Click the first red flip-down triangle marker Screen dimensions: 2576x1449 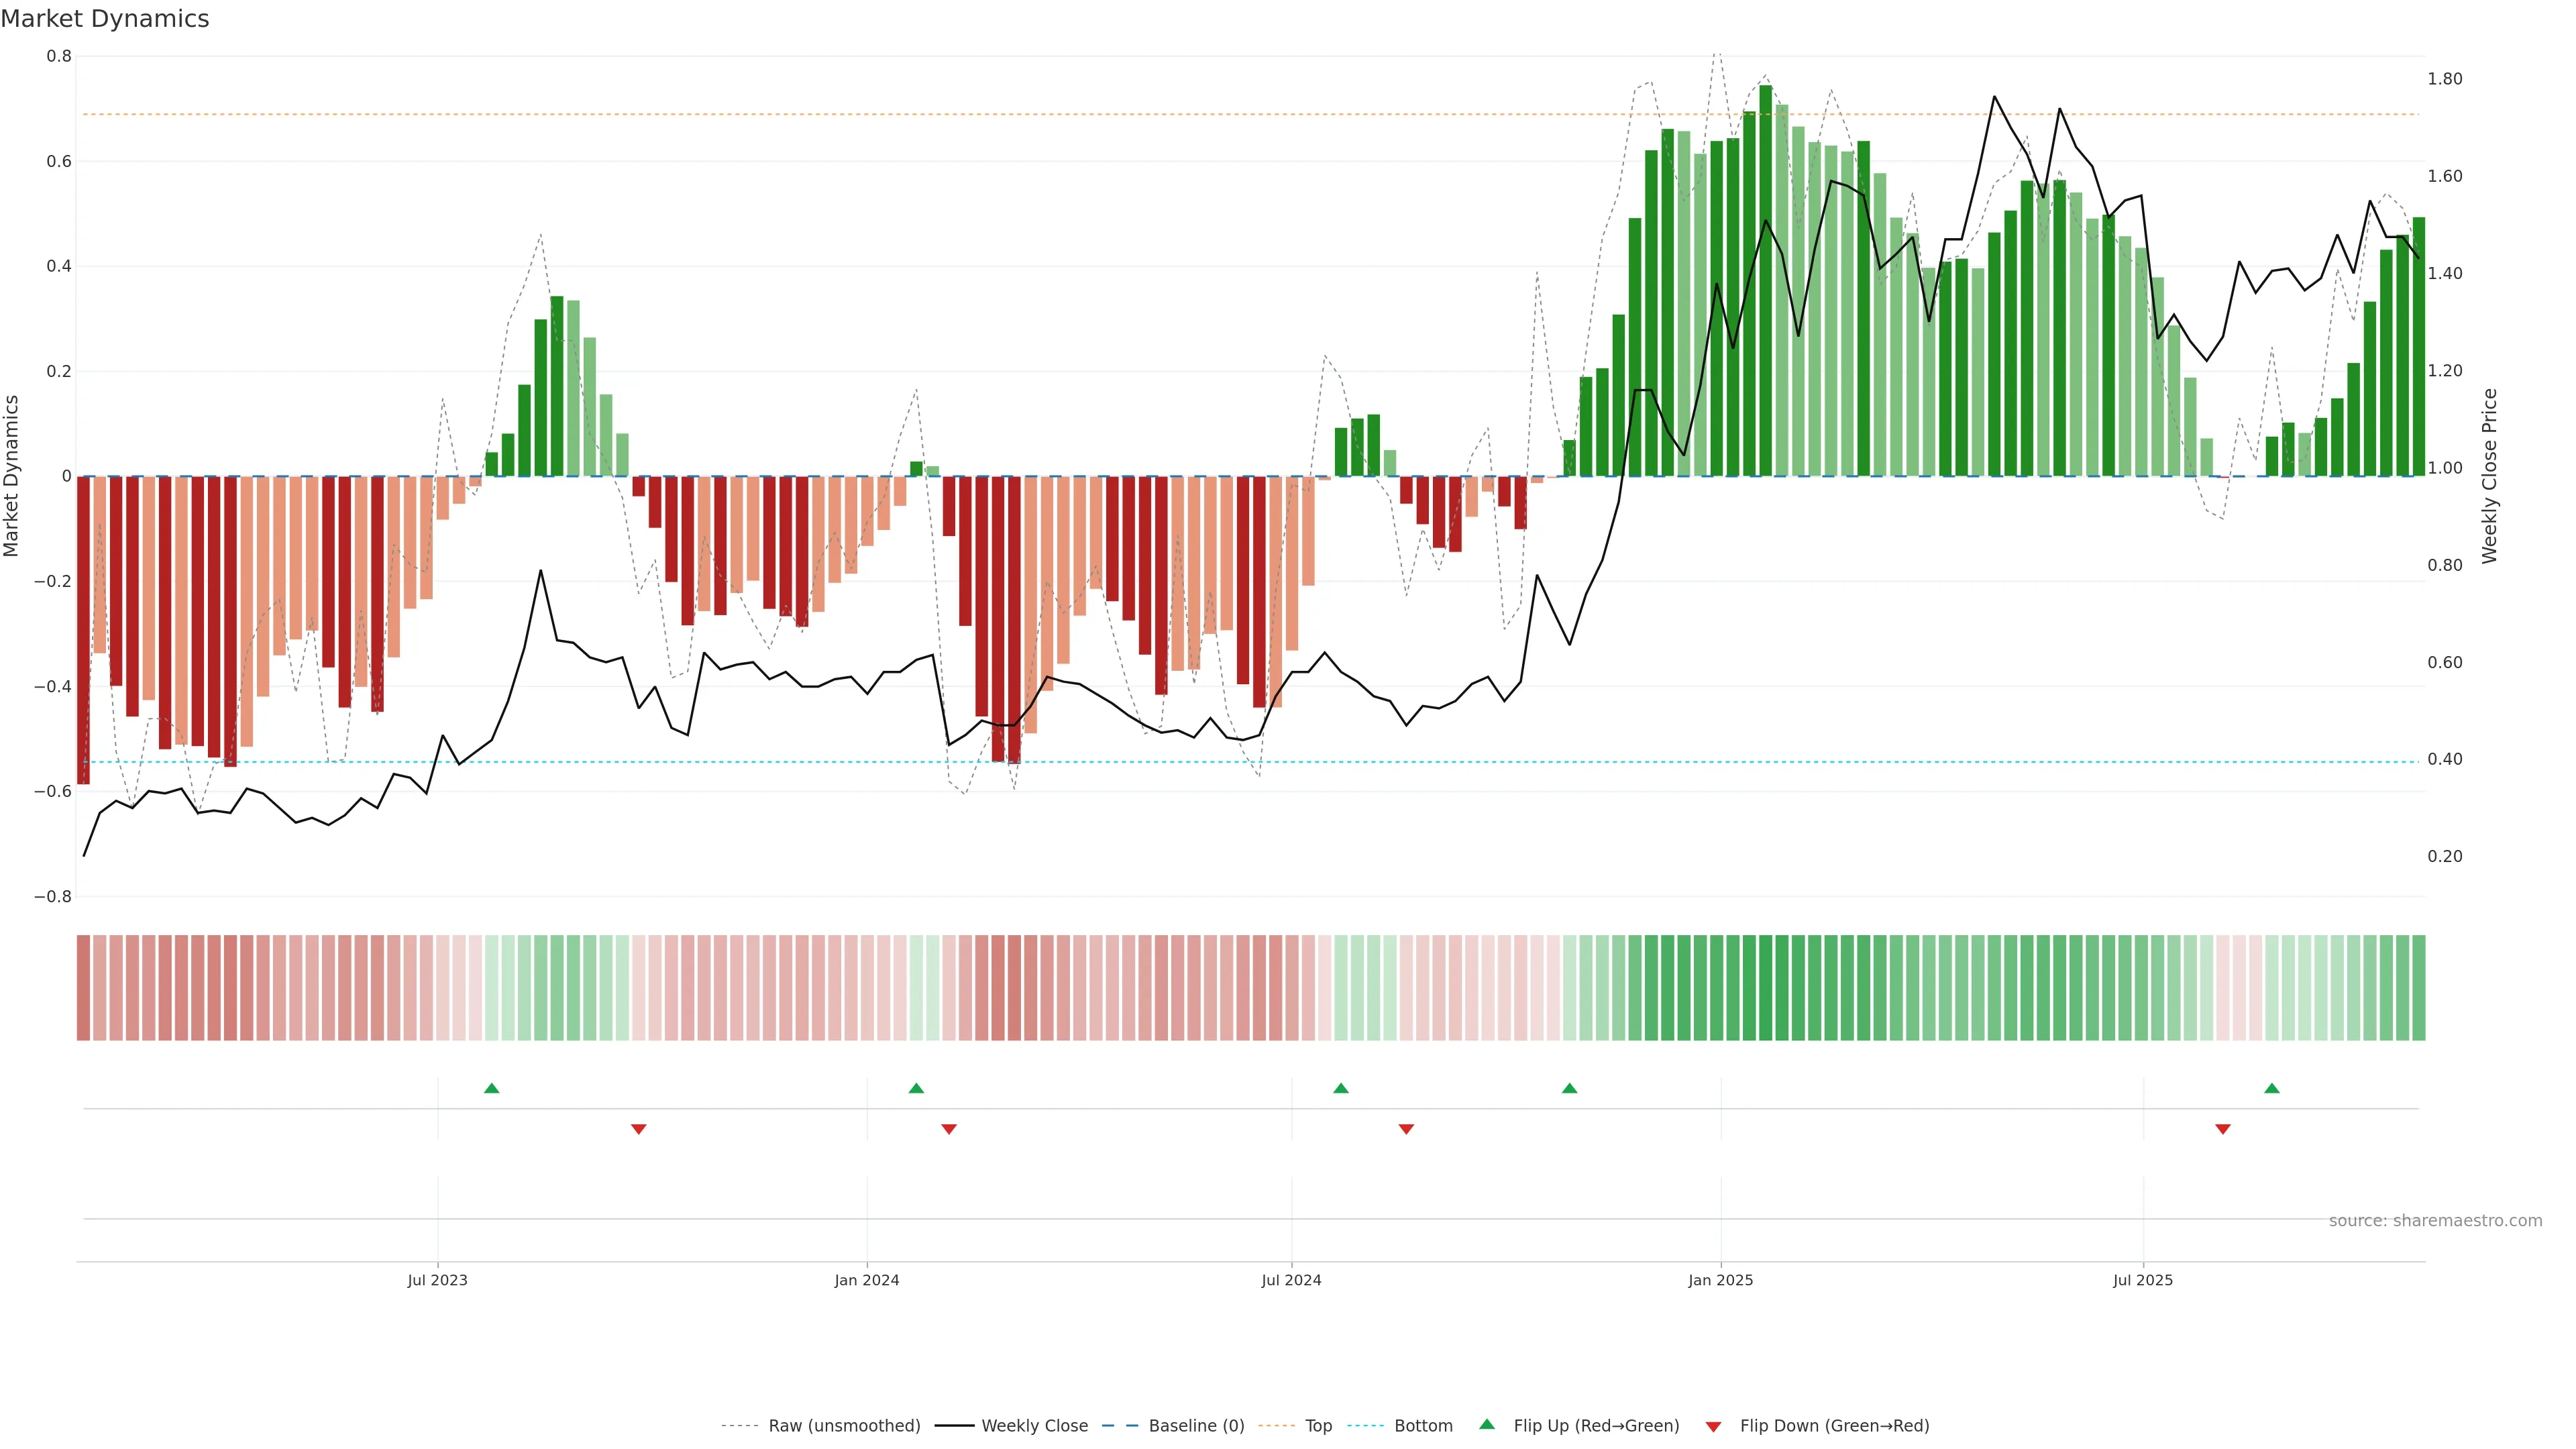click(639, 1129)
